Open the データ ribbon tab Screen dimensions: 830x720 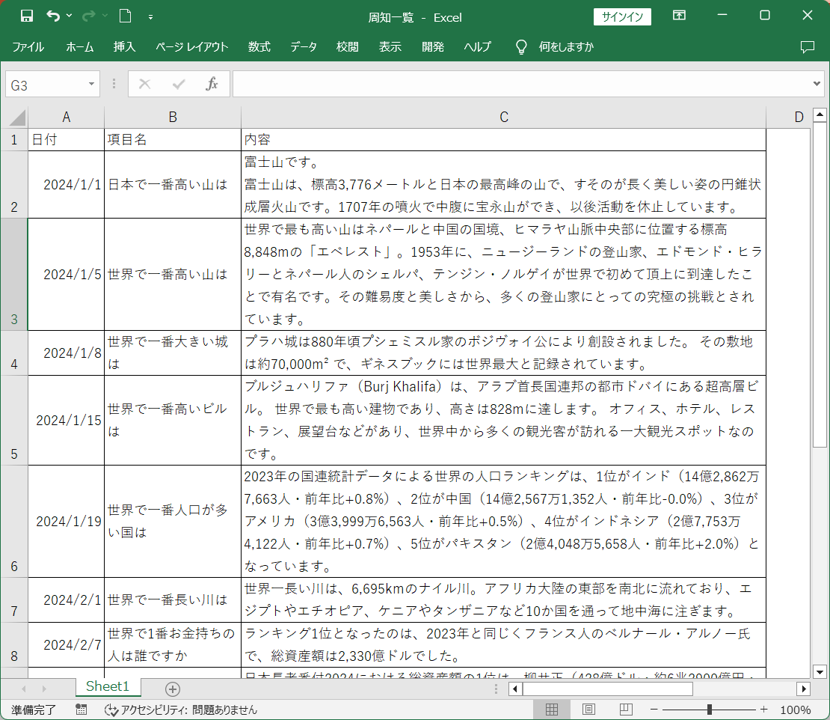pyautogui.click(x=303, y=47)
